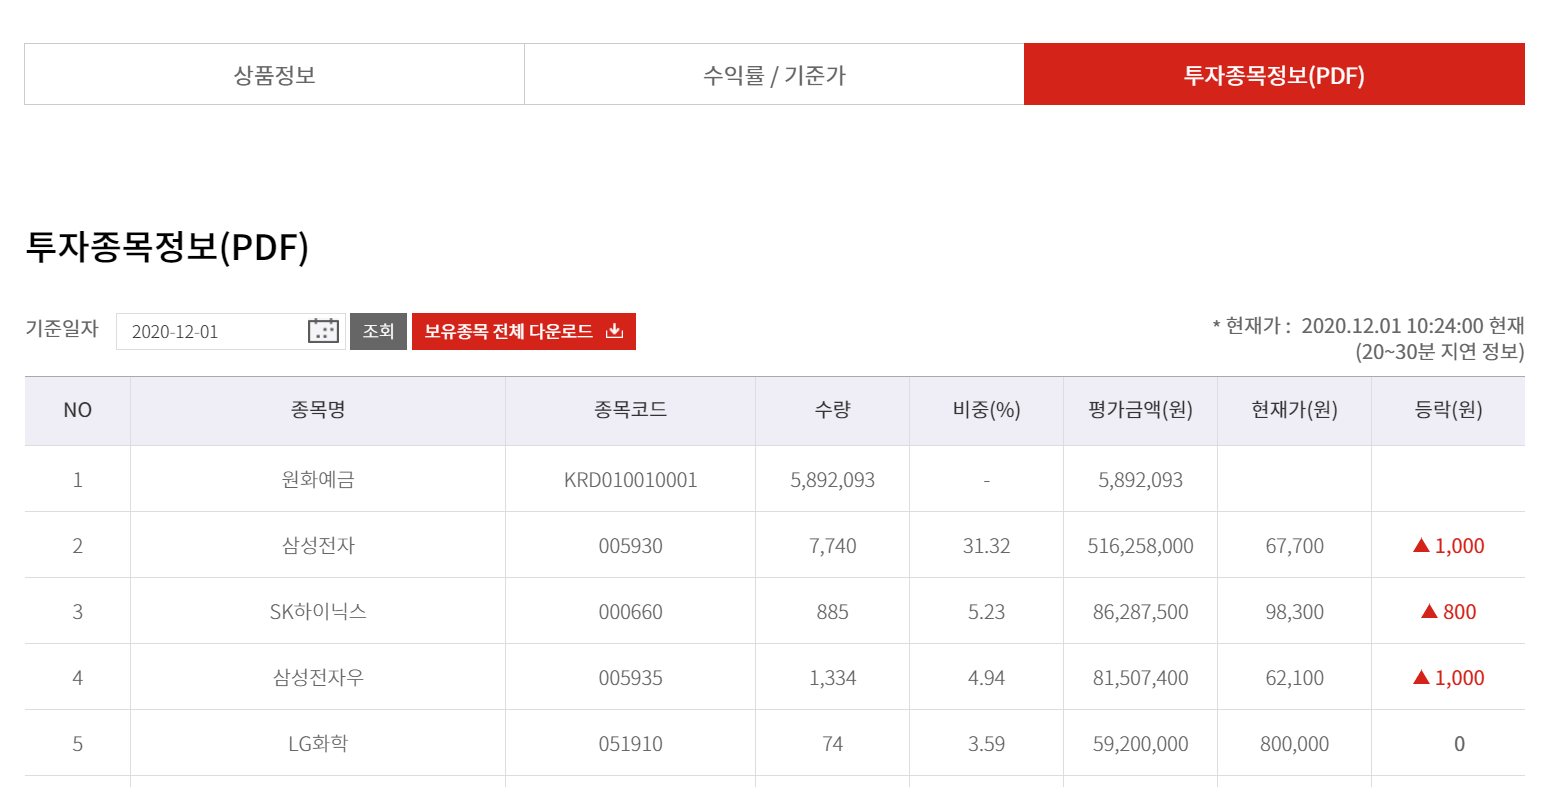Click current price 62,100
This screenshot has width=1567, height=787.
pos(1294,678)
